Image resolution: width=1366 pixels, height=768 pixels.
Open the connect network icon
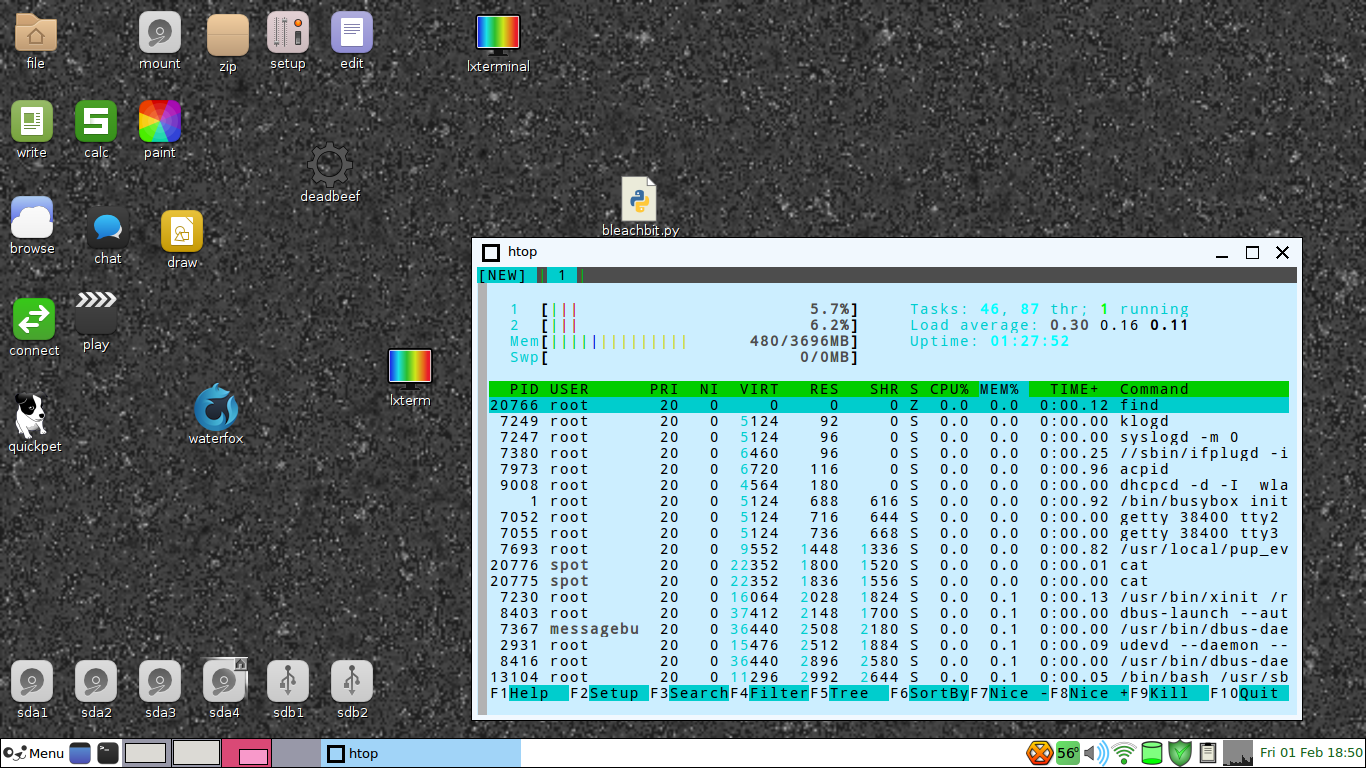[x=34, y=320]
